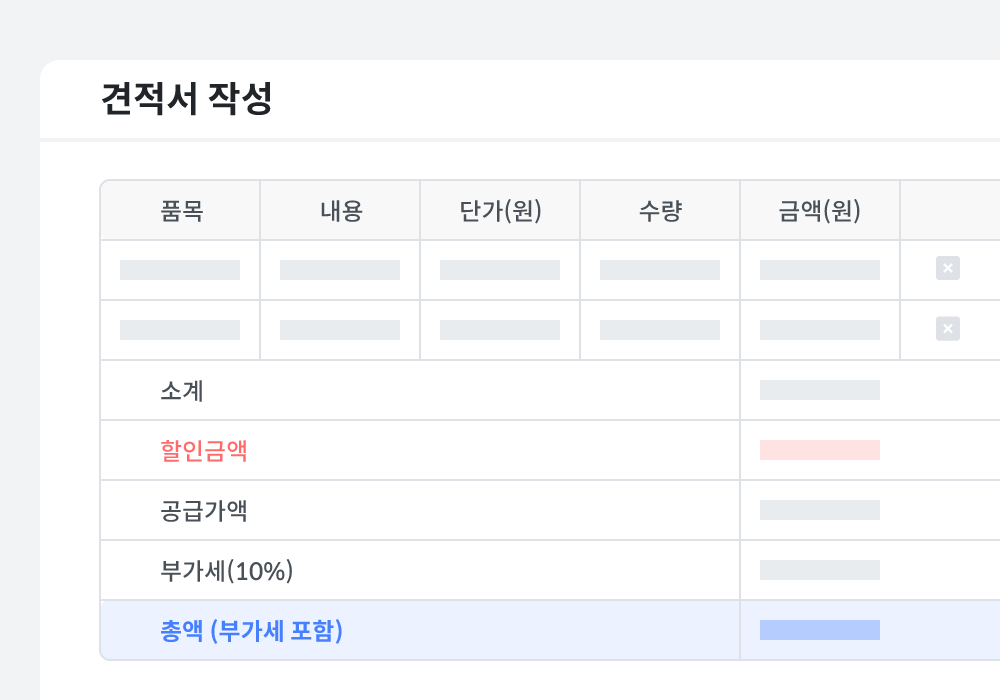Click the 품목 column header
This screenshot has width=1000, height=700.
(181, 211)
